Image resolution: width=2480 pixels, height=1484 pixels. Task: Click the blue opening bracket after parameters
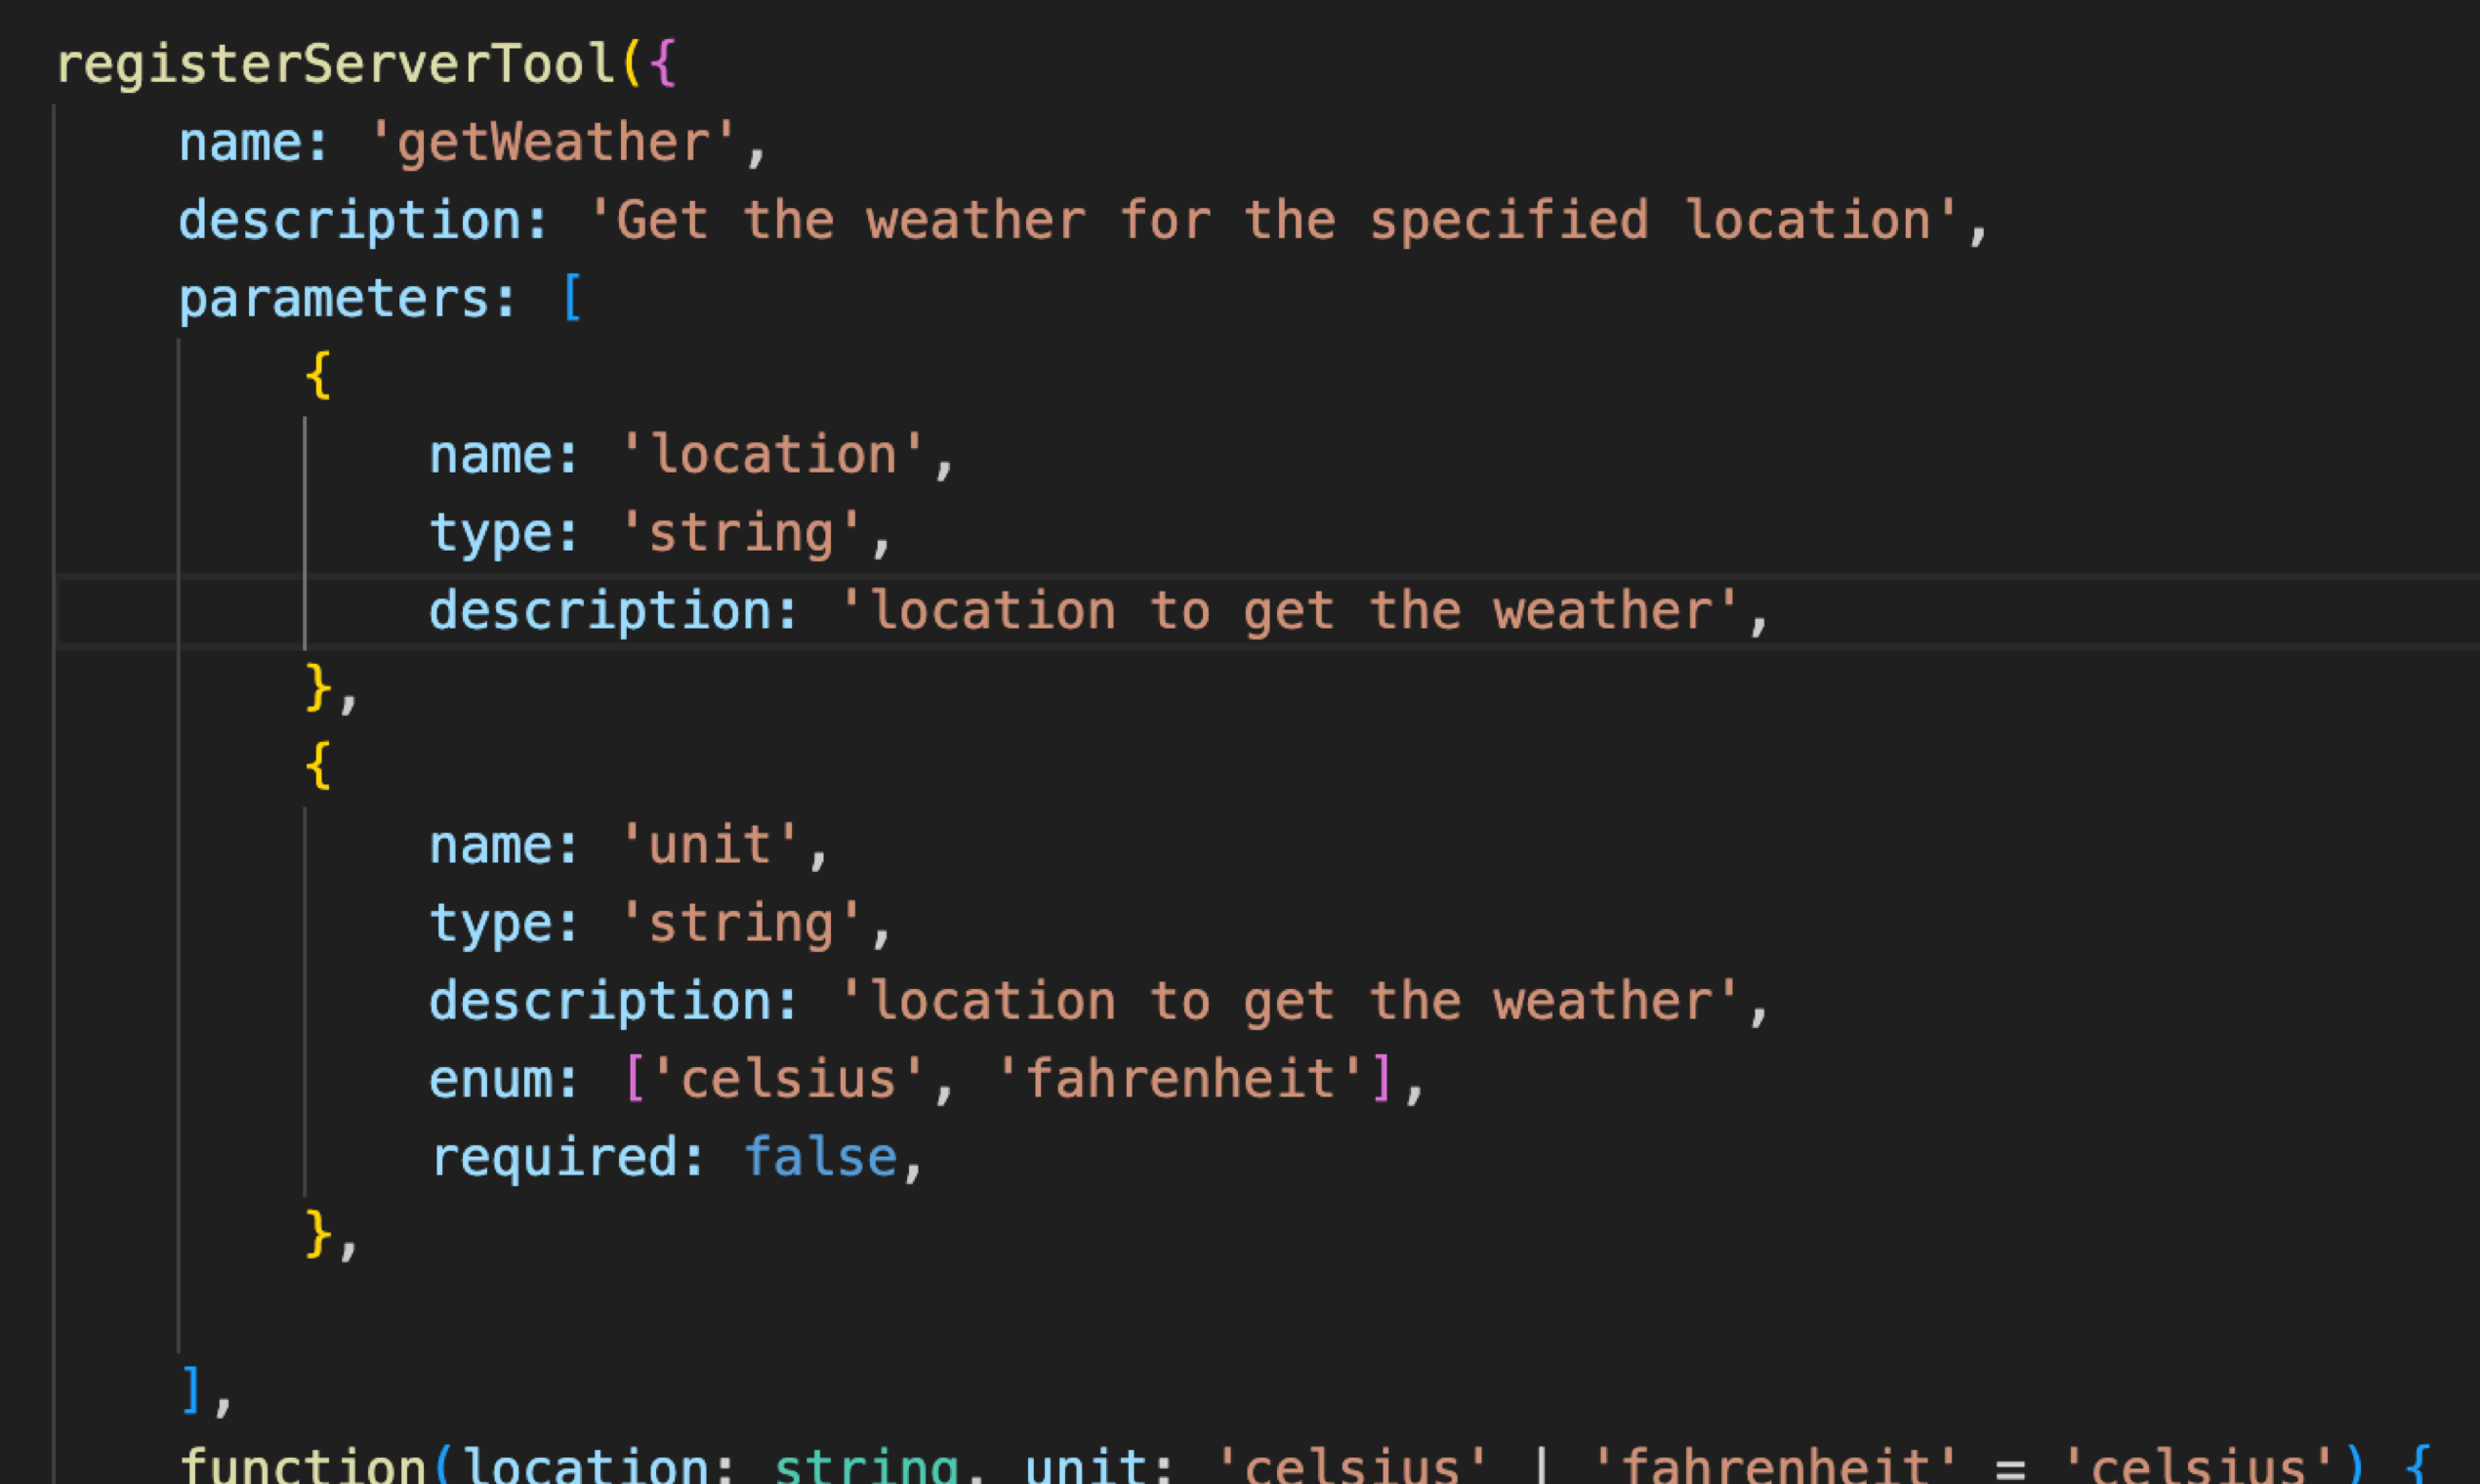[x=572, y=299]
